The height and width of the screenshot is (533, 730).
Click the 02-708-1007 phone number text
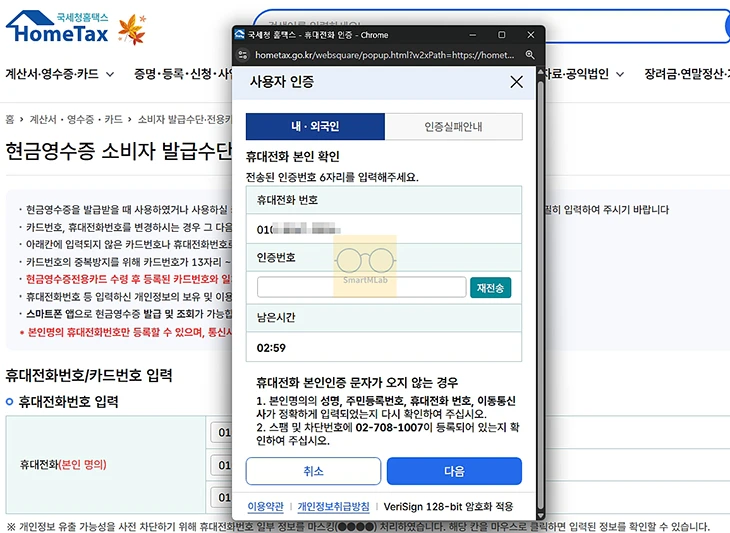(x=389, y=427)
